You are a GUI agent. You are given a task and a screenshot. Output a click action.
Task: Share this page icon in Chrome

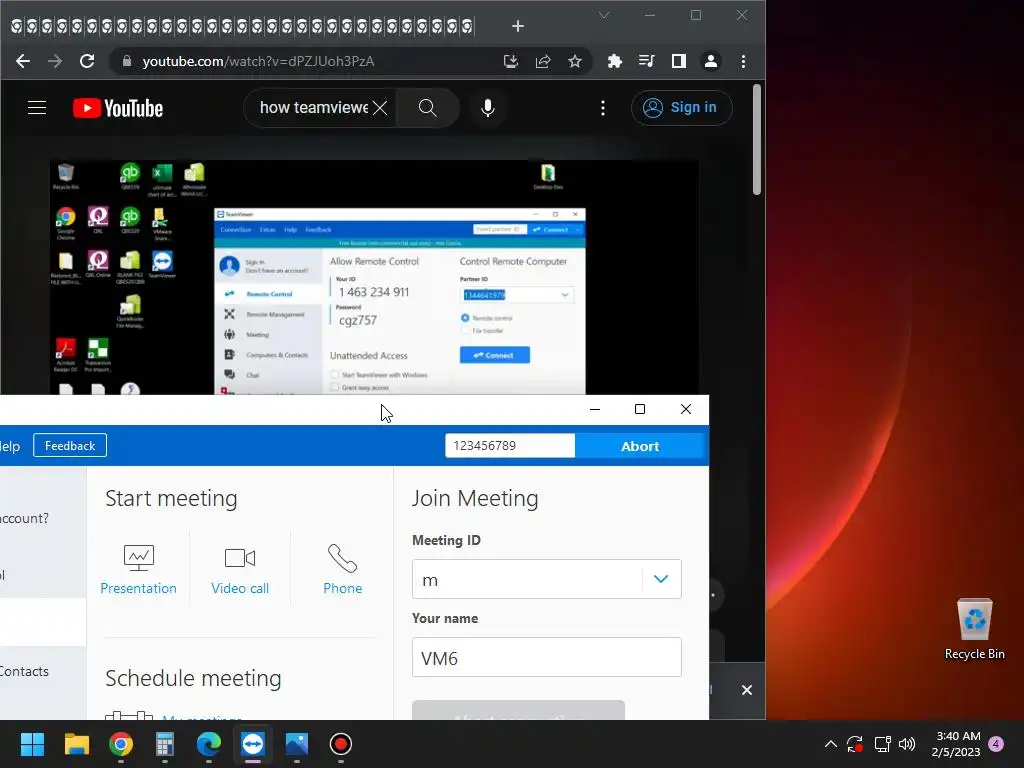pos(543,61)
